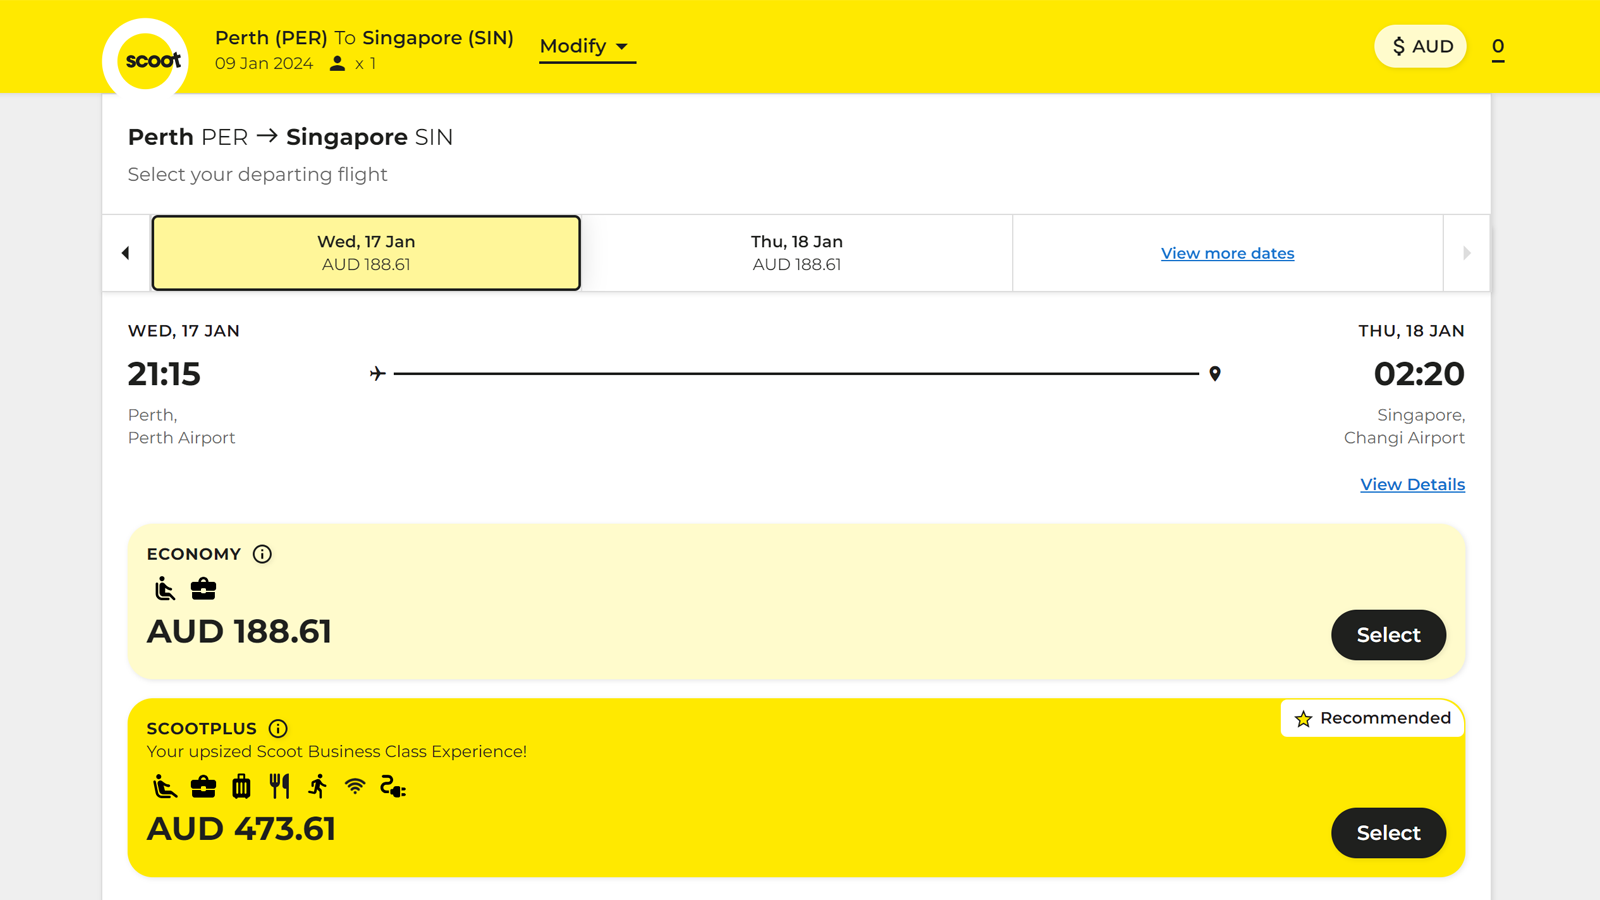Select the Economy fare at AUD 188.61
The width and height of the screenshot is (1600, 900).
pyautogui.click(x=1388, y=635)
